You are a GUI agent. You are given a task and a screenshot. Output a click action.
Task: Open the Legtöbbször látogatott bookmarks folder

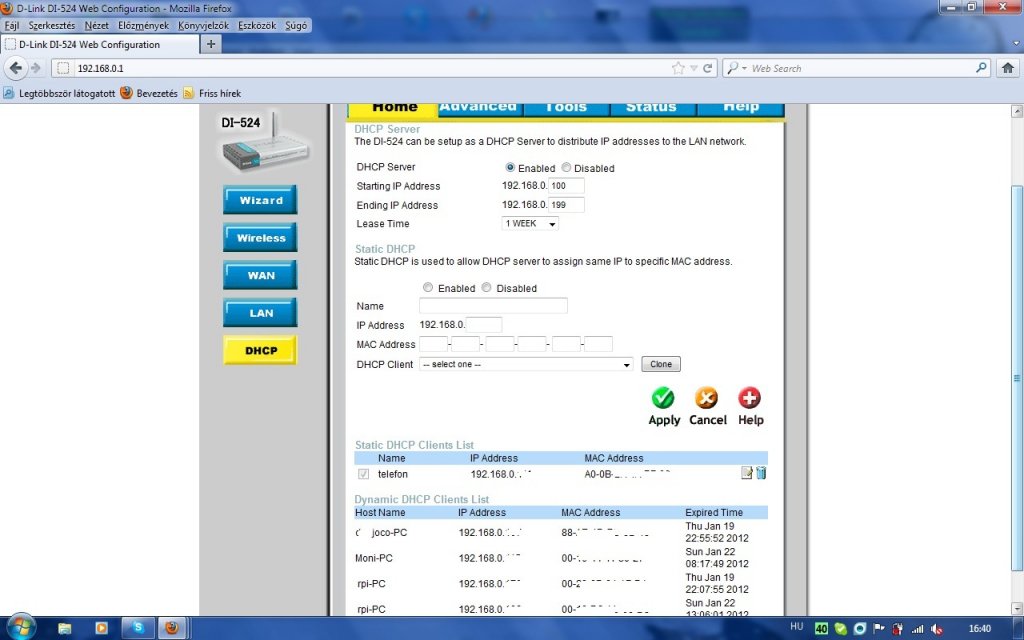(59, 93)
